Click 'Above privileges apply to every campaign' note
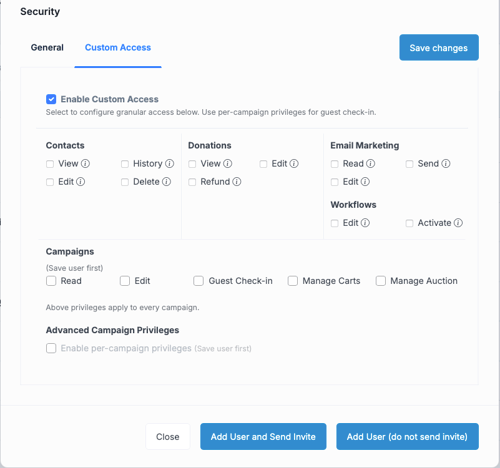The height and width of the screenshot is (468, 500). [122, 307]
